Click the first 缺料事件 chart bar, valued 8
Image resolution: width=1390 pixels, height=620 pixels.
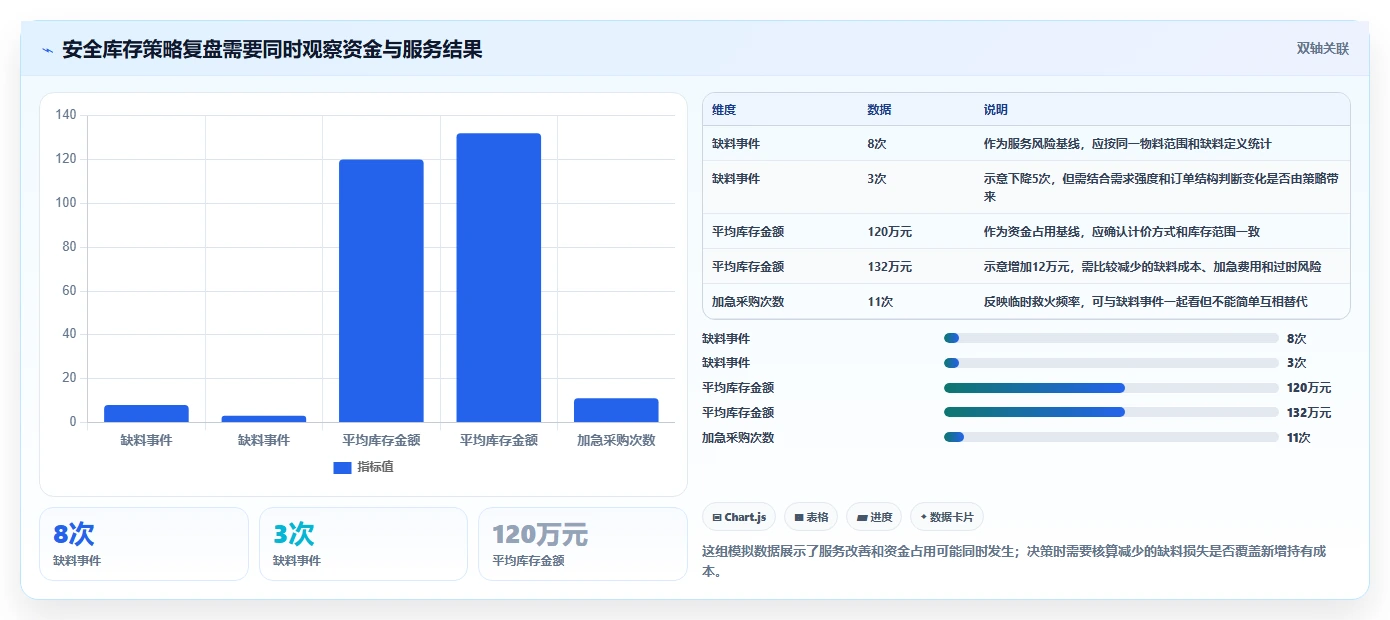pos(146,413)
